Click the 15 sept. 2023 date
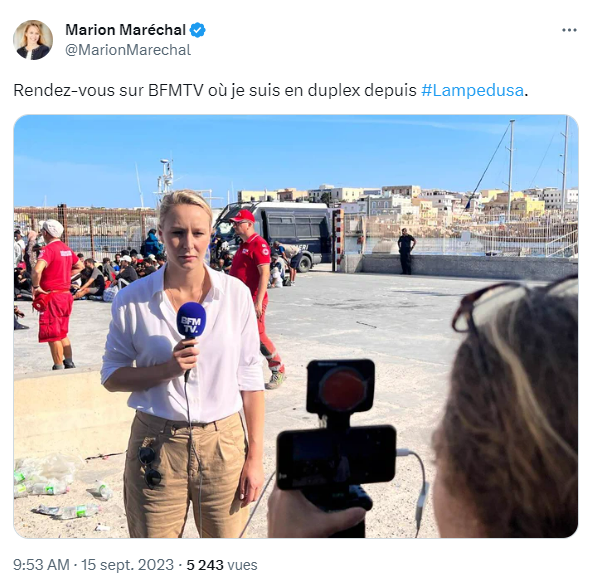 127,564
